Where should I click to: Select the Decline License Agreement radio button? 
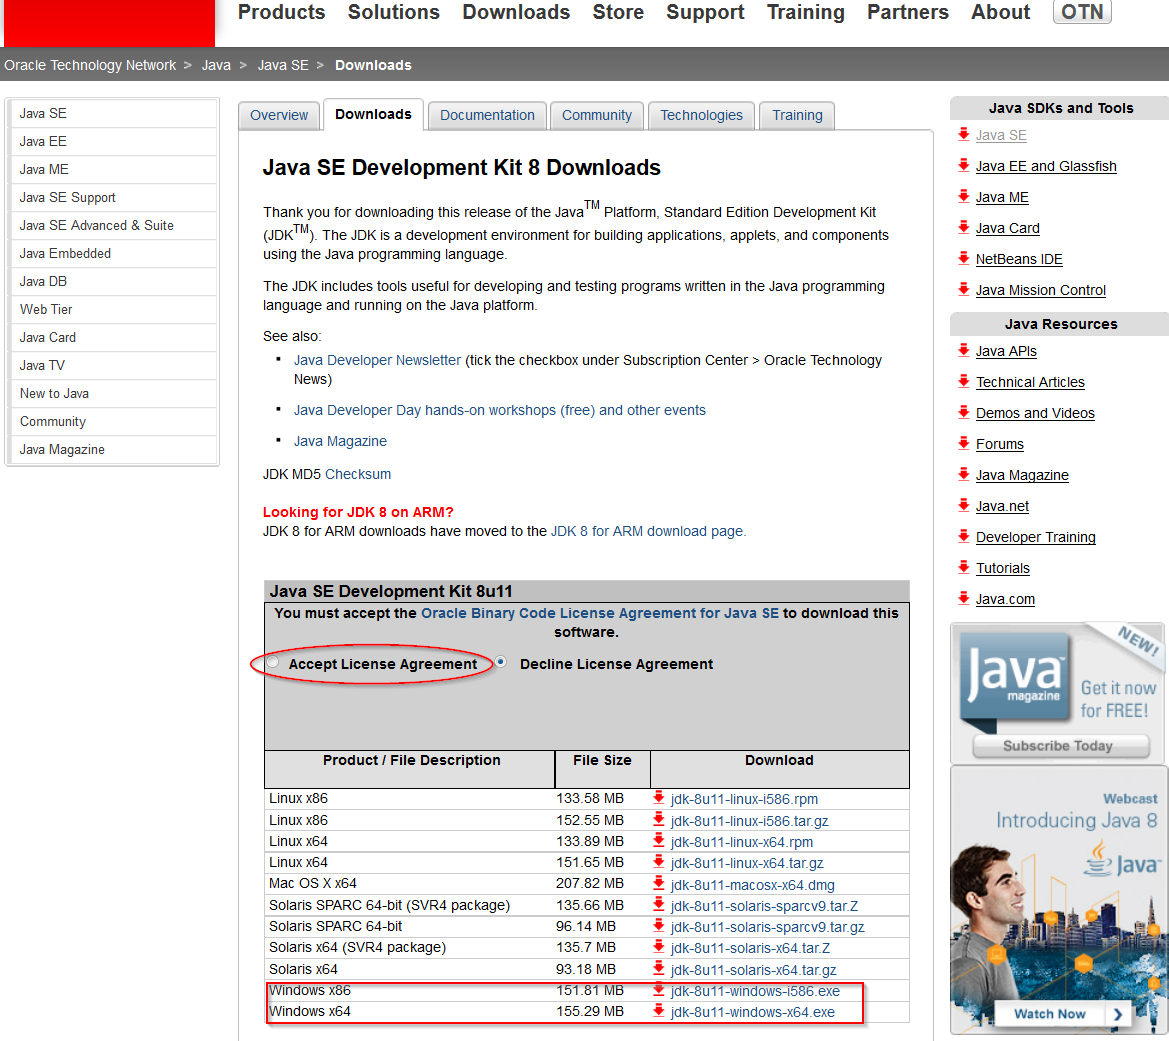click(x=501, y=662)
